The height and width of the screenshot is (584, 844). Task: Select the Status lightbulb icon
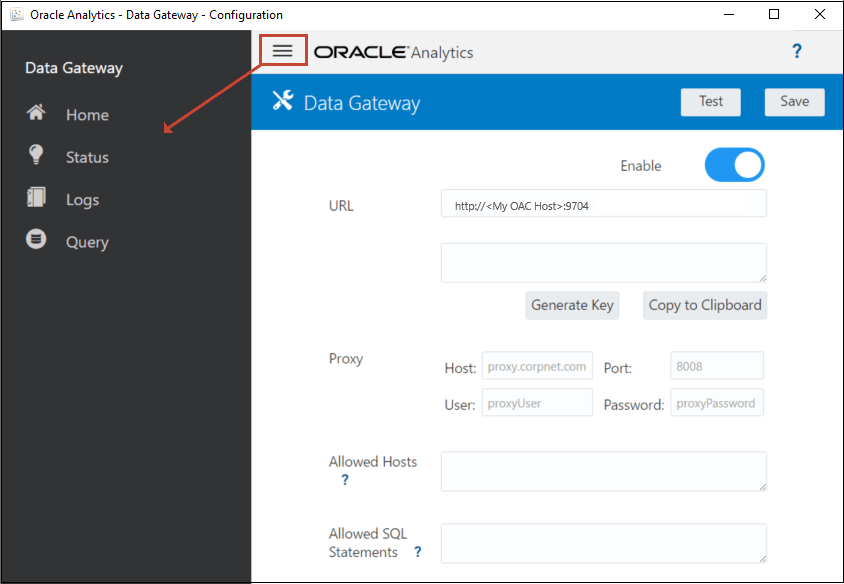pos(37,156)
